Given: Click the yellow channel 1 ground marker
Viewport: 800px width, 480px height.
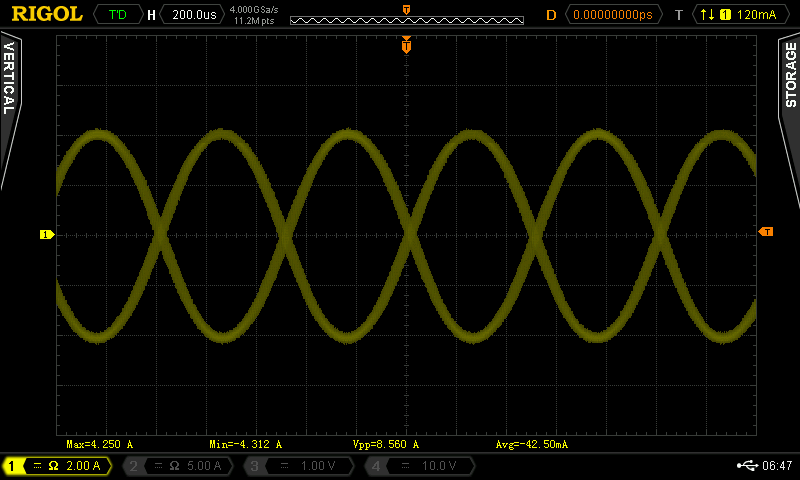Looking at the screenshot, I should click(47, 235).
